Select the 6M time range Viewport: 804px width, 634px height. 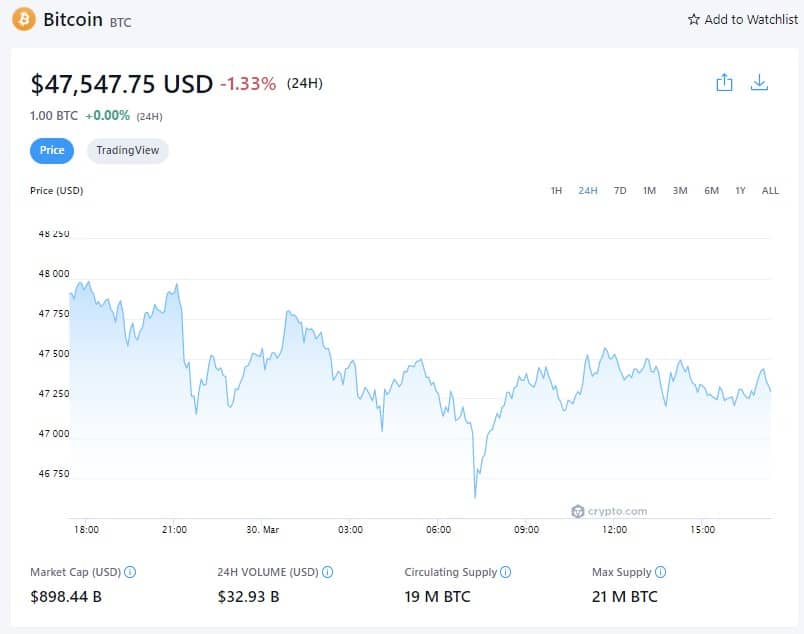711,190
